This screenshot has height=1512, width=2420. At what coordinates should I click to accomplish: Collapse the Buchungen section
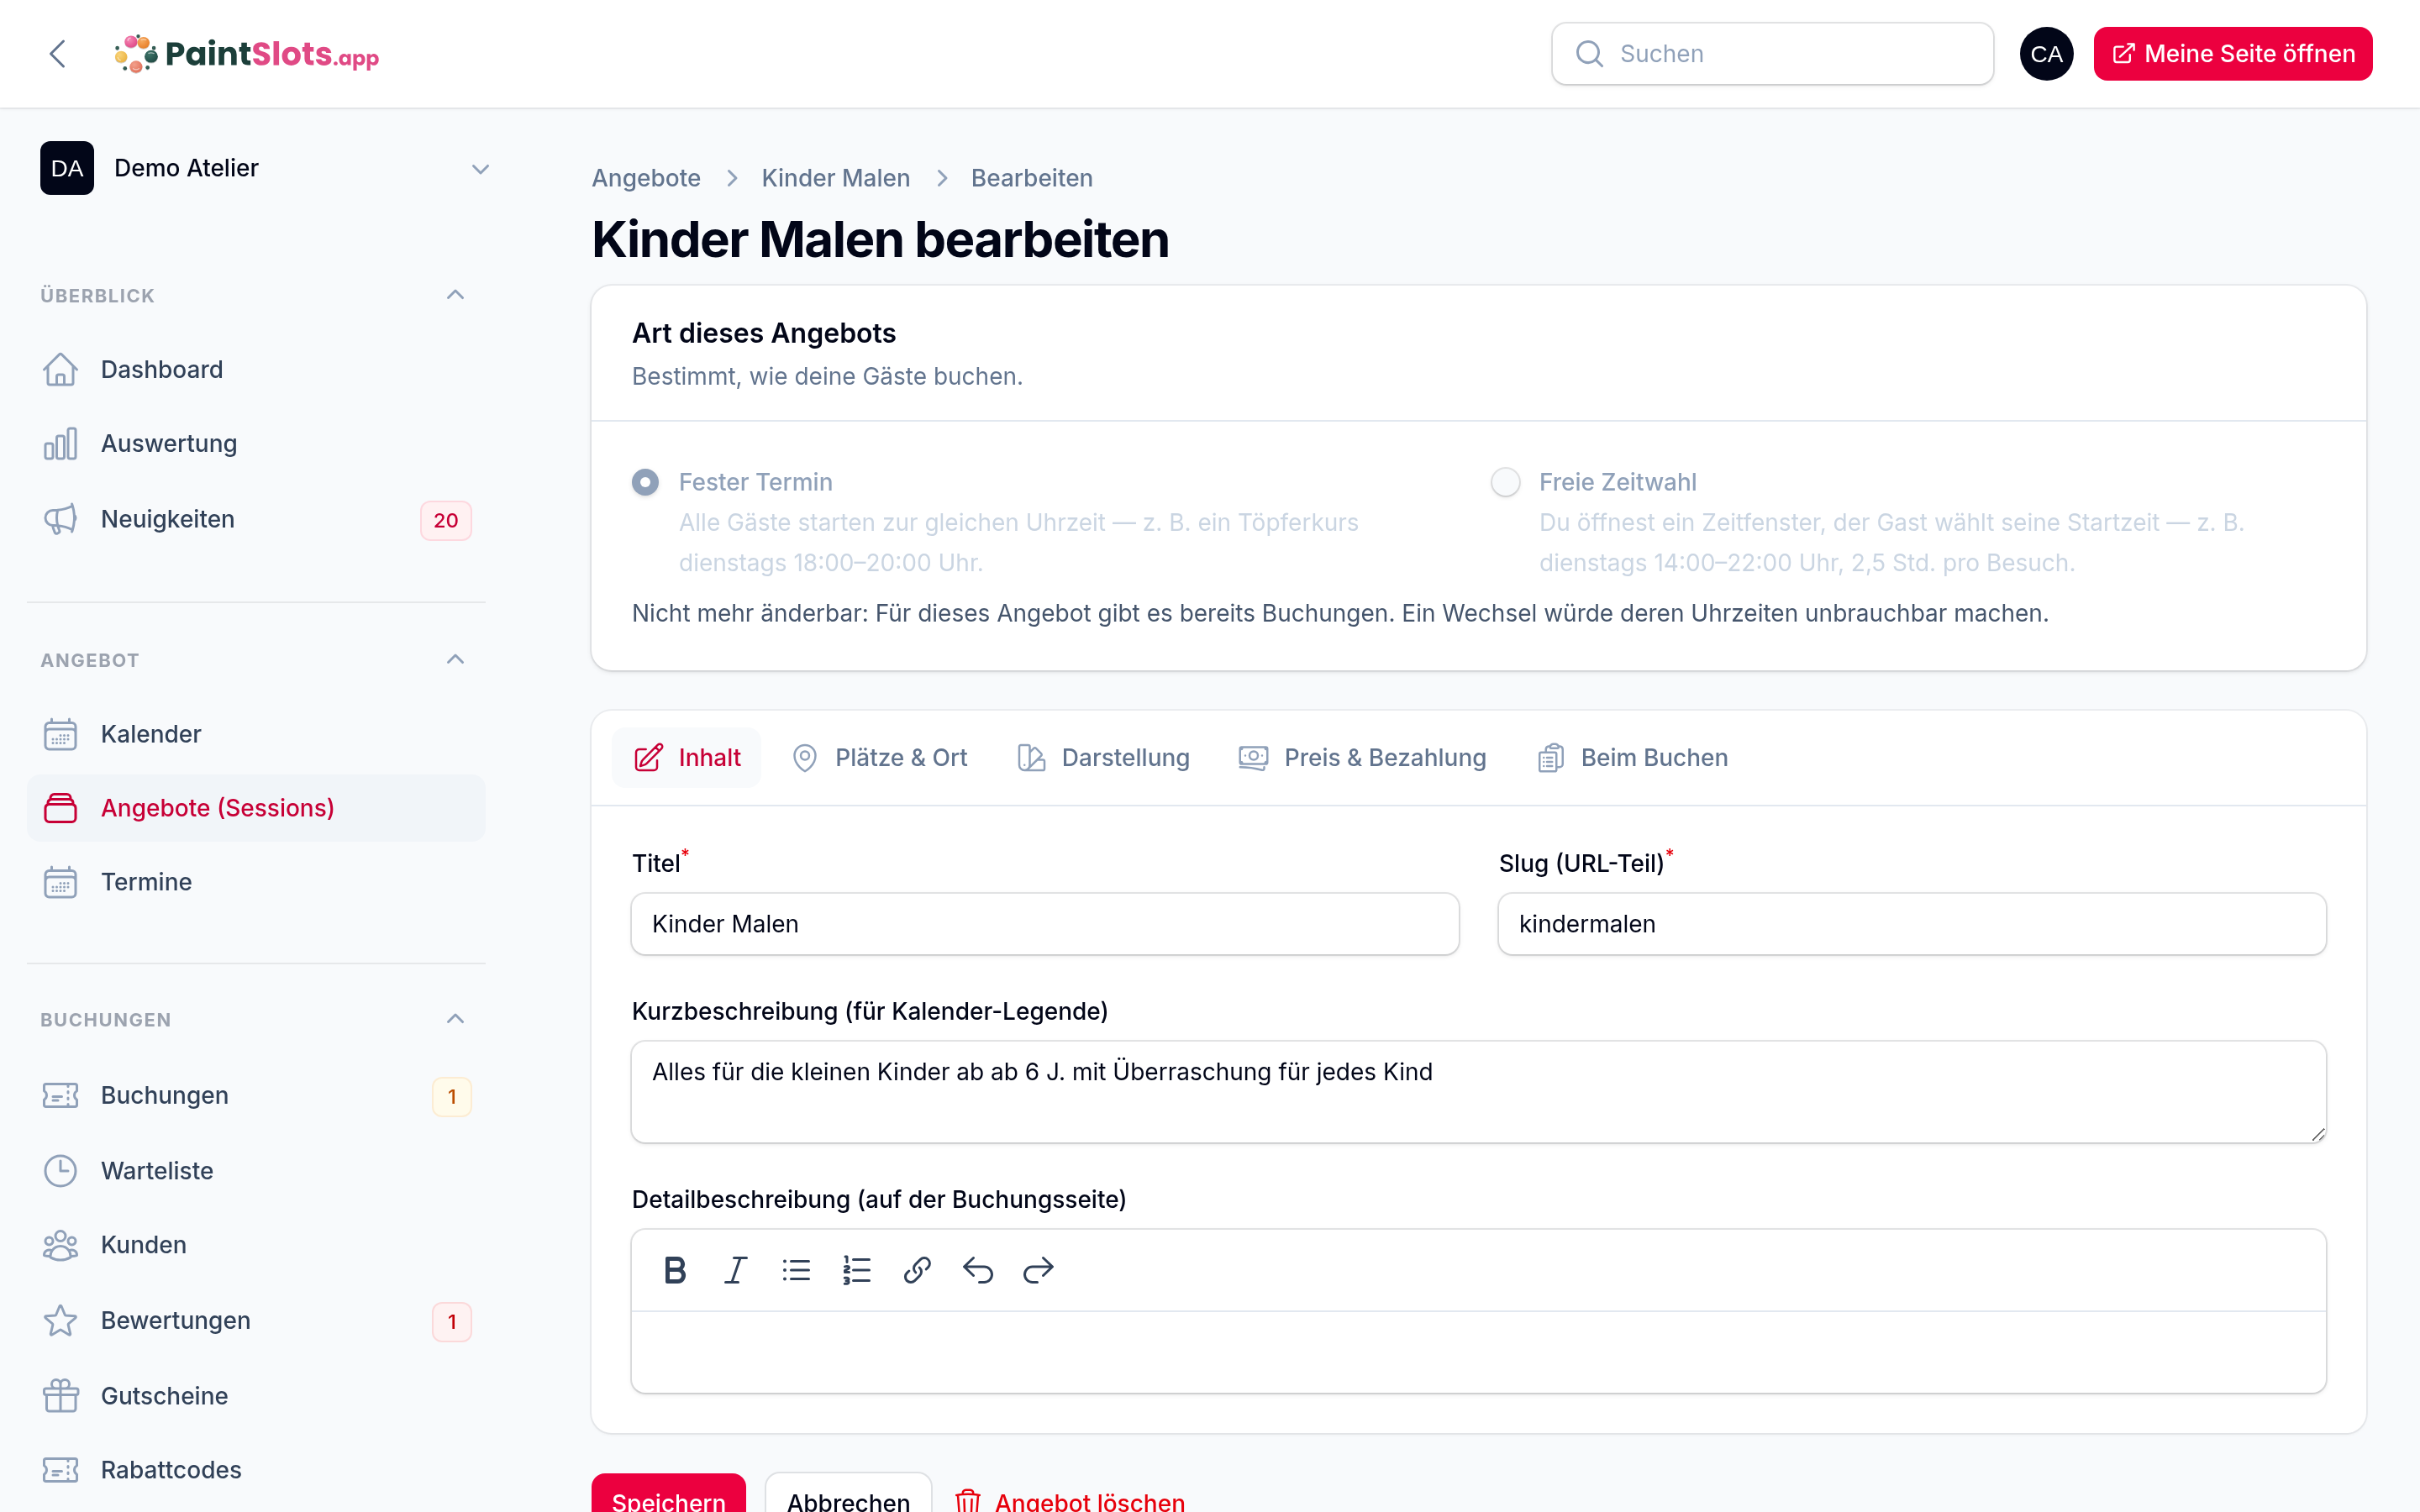click(455, 1019)
